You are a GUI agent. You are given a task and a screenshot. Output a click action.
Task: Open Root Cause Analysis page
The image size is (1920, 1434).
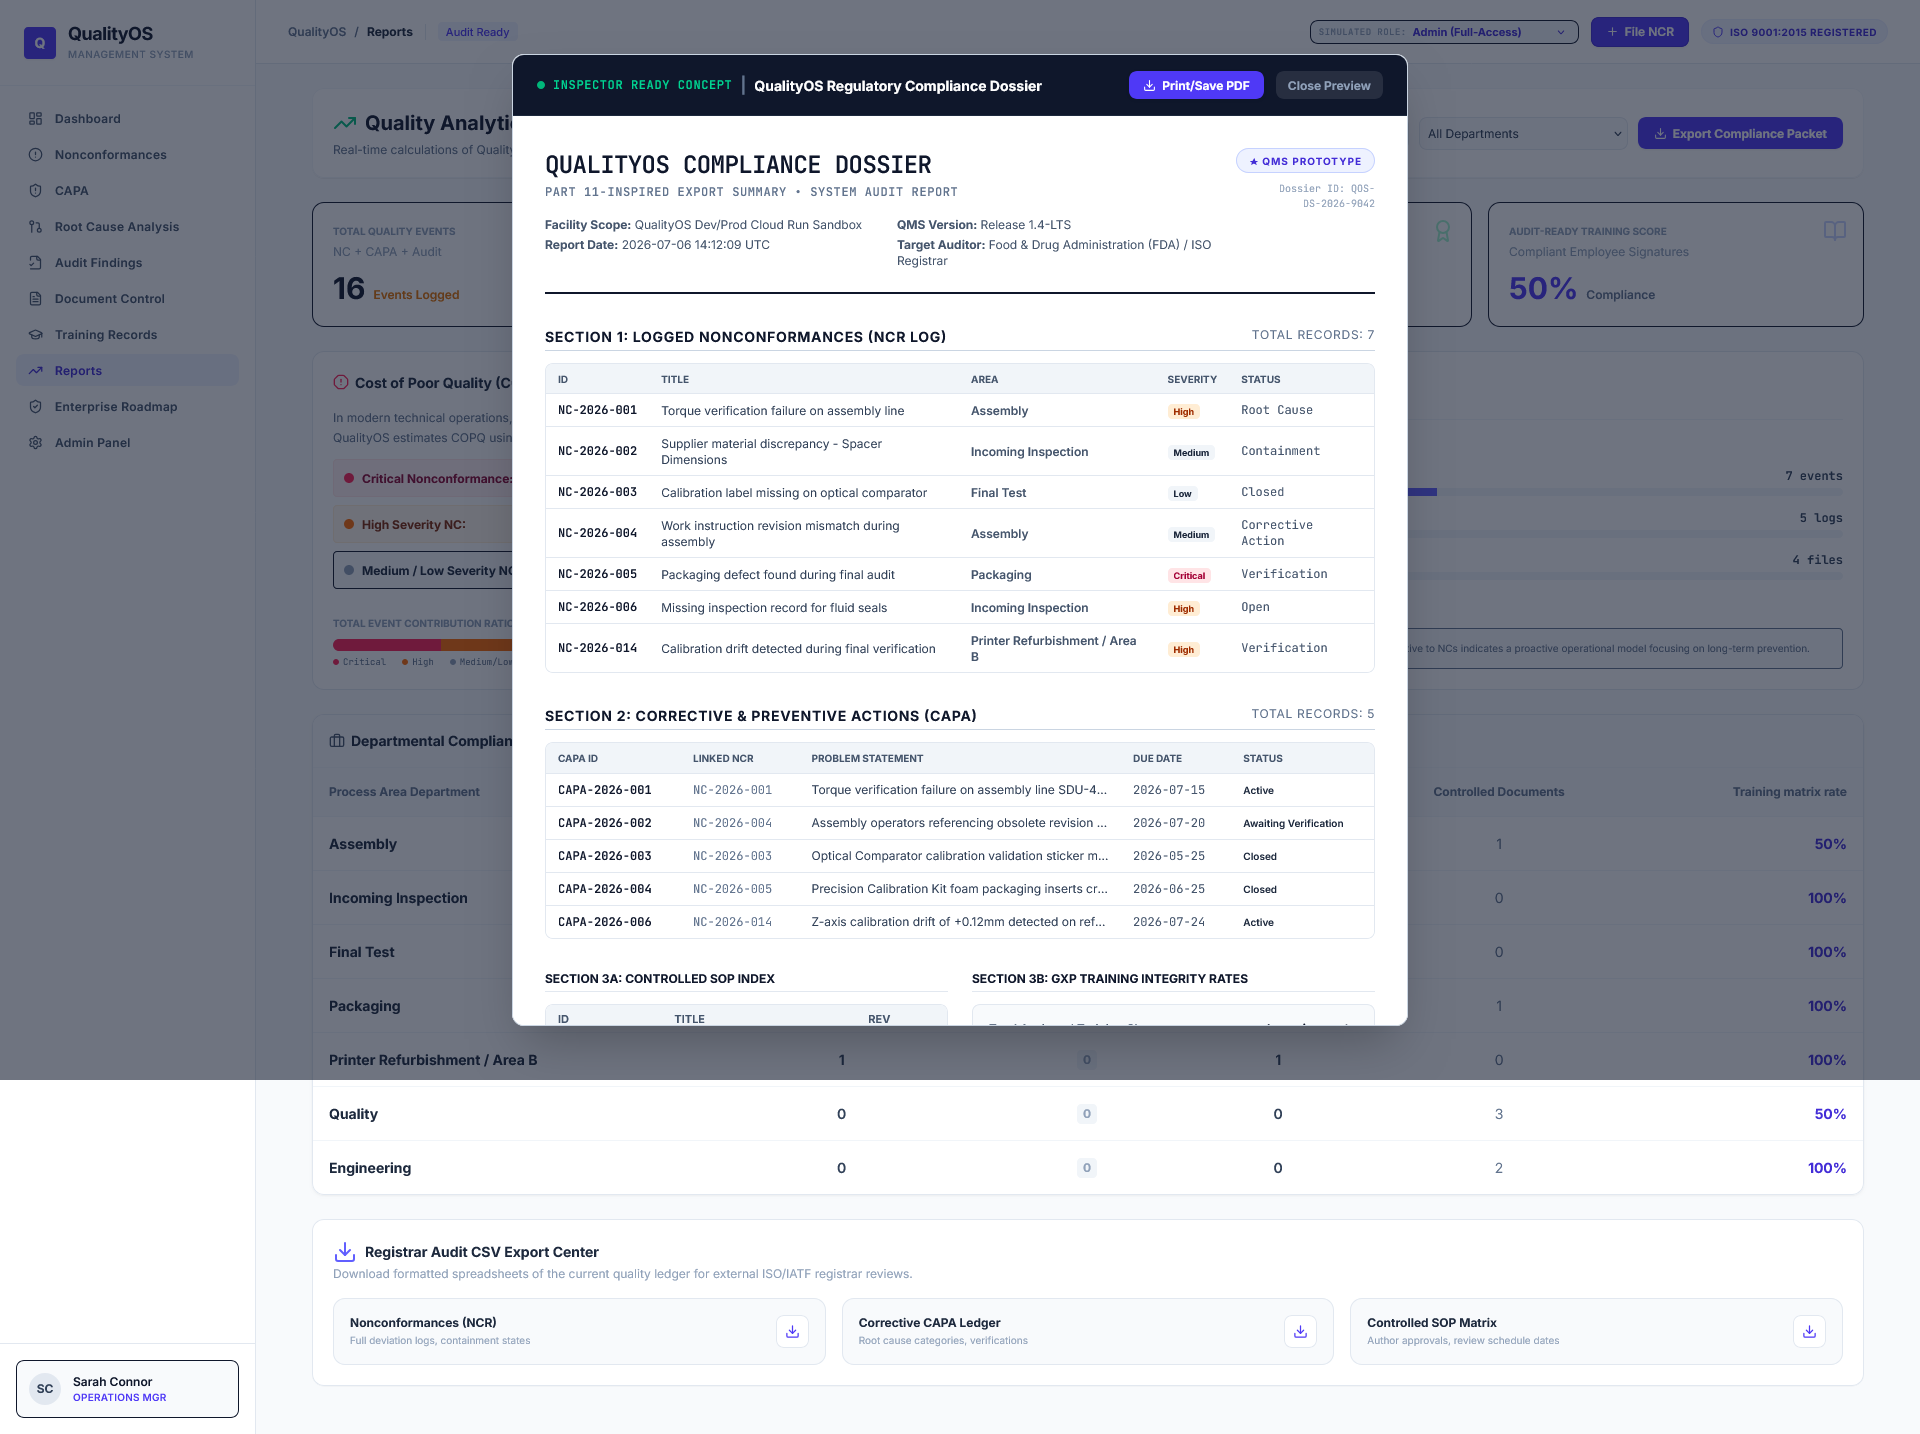[x=127, y=227]
